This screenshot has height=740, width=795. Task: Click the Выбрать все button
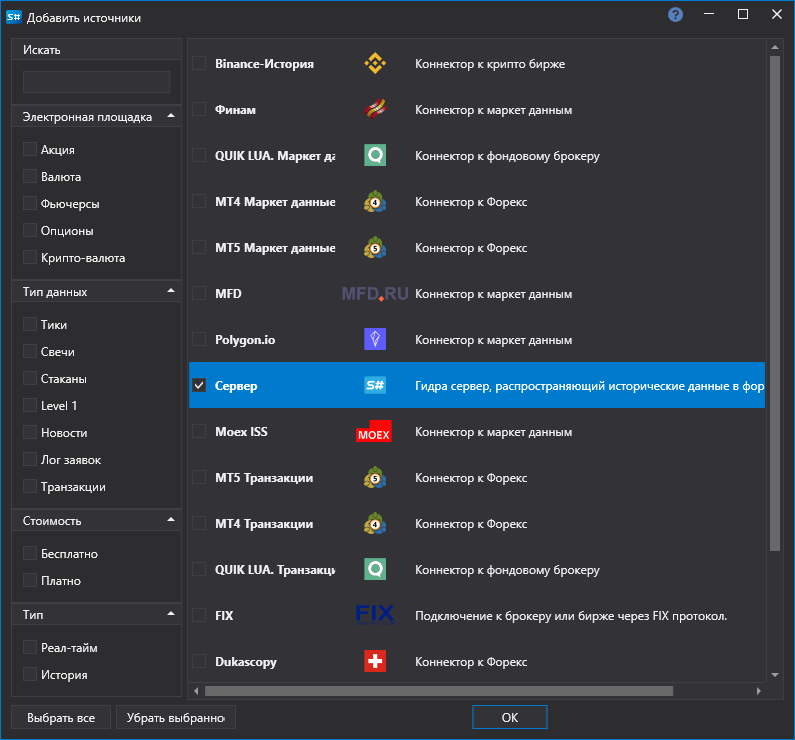[61, 717]
